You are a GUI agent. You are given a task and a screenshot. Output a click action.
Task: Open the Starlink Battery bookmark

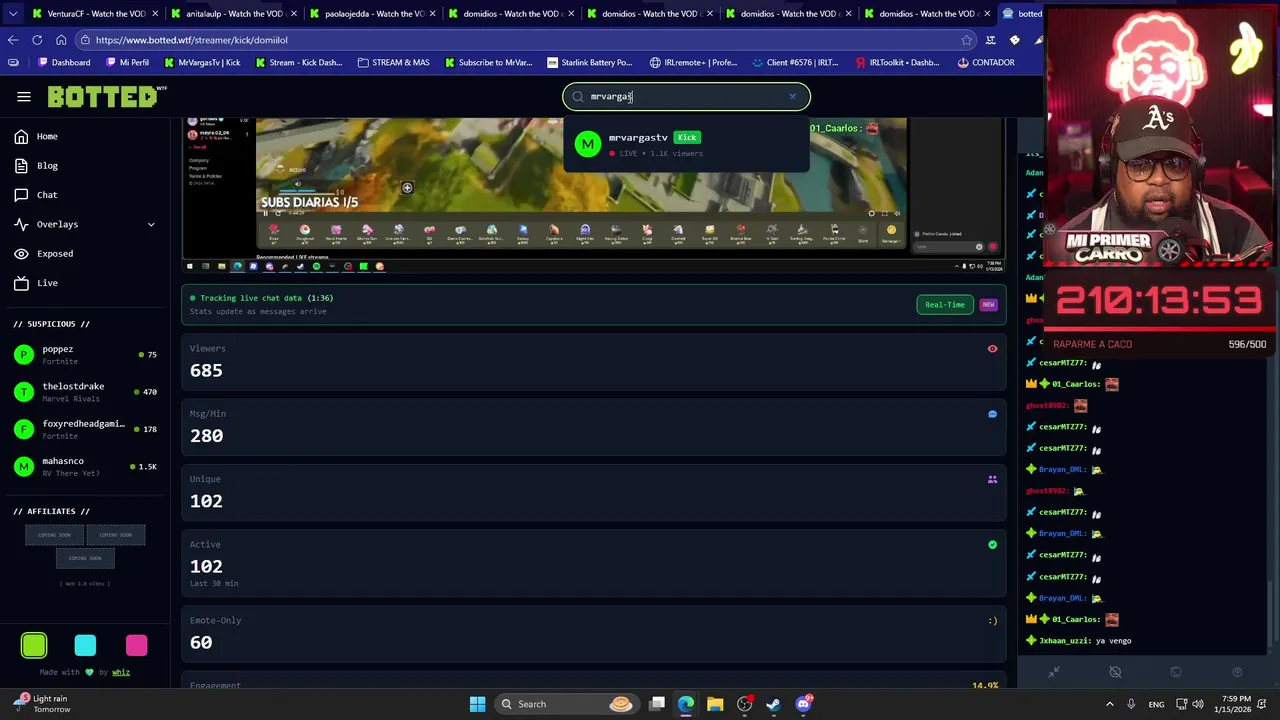[589, 62]
